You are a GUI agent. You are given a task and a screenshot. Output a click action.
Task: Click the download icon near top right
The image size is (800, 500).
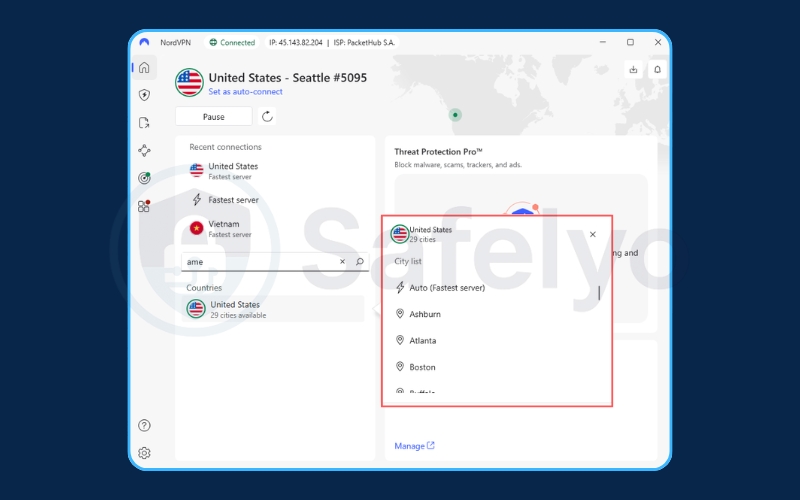pyautogui.click(x=633, y=69)
